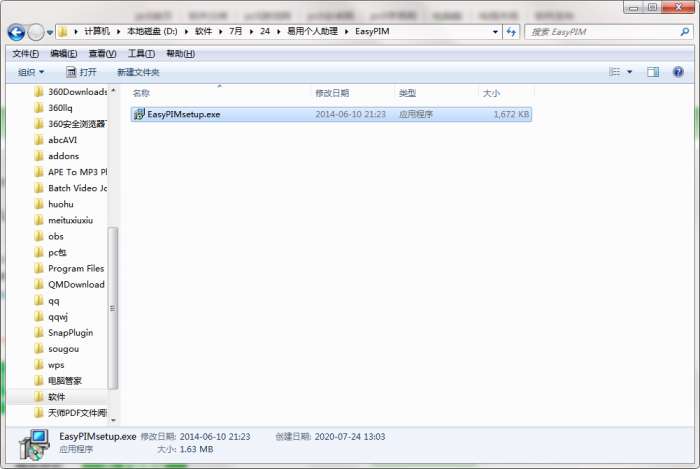Click navigation pane scrollbar thumb
Screen dimensions: 700x469
click(112, 308)
